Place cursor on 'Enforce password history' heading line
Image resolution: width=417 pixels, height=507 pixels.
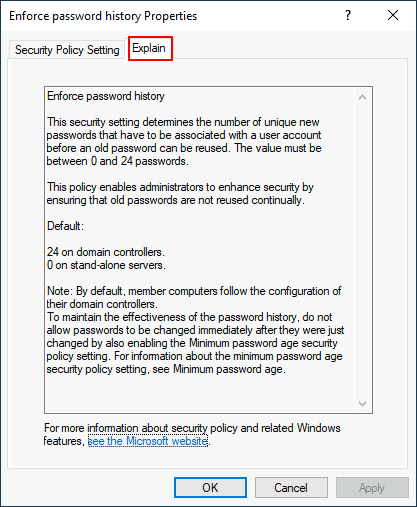click(106, 96)
